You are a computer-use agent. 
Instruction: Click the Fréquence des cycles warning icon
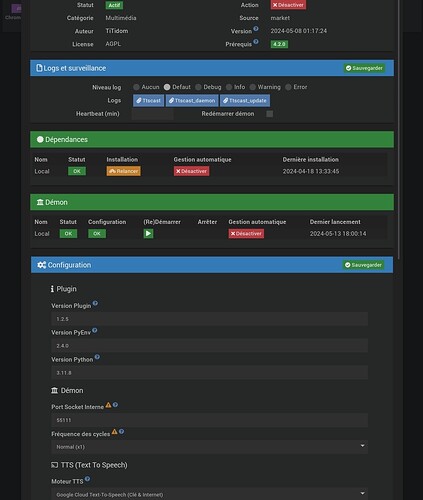pos(114,431)
